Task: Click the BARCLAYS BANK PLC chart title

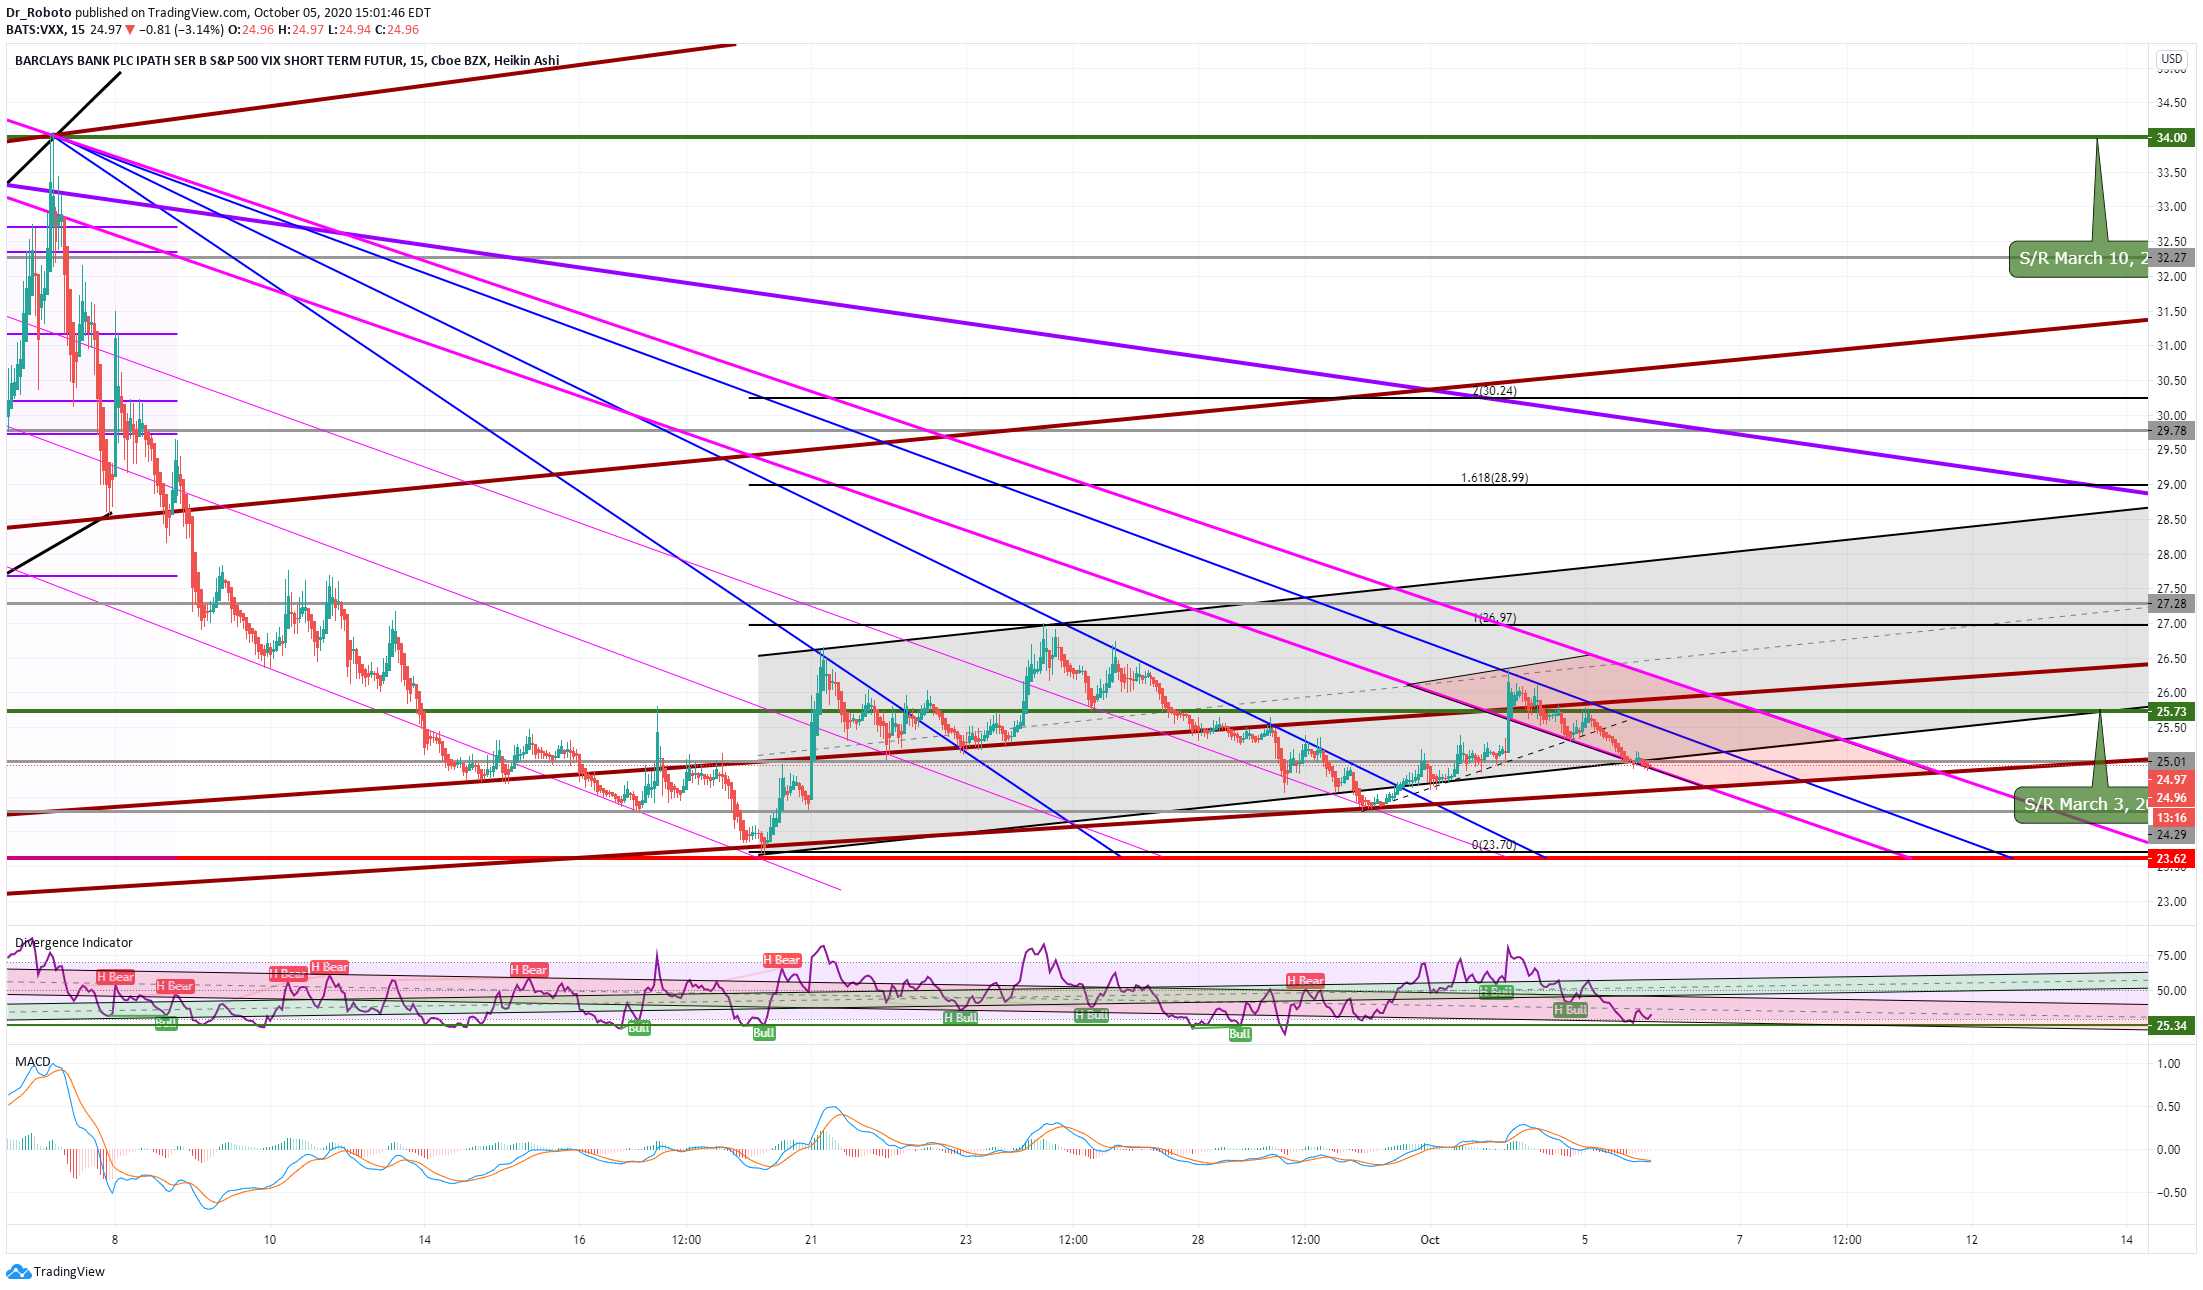Action: [287, 60]
